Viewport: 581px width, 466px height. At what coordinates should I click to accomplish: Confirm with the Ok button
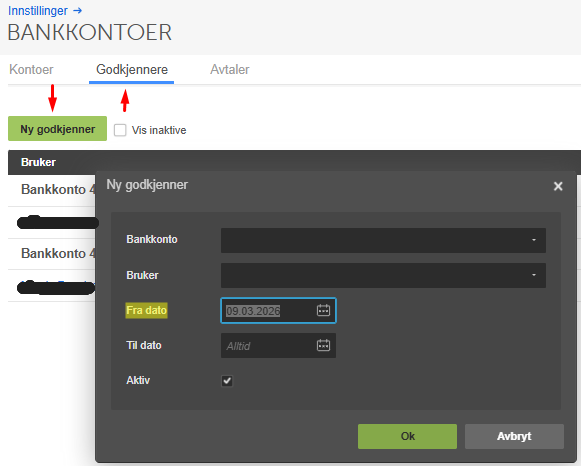click(x=407, y=436)
